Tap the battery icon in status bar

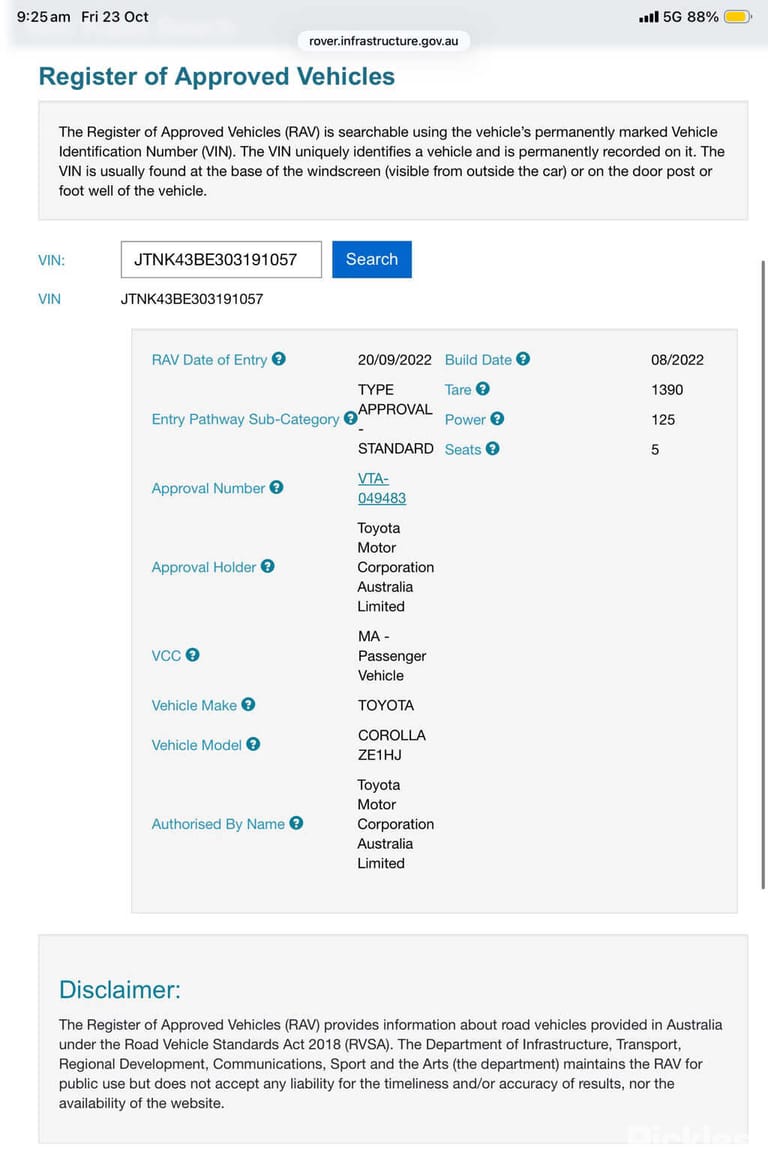pos(738,16)
